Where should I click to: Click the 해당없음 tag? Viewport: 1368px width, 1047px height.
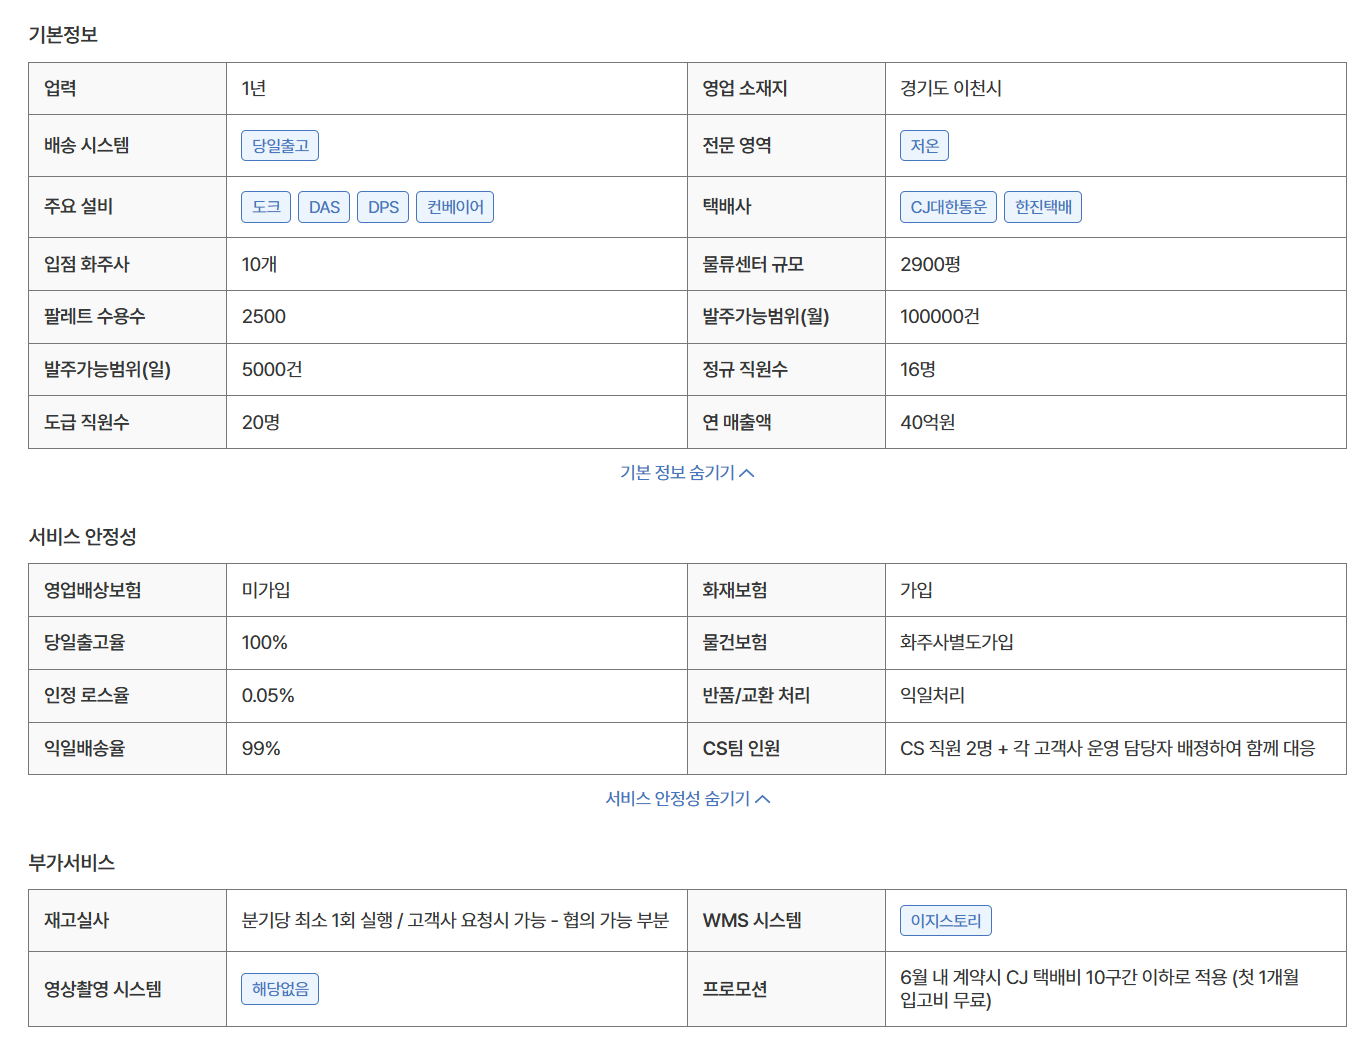tap(280, 989)
